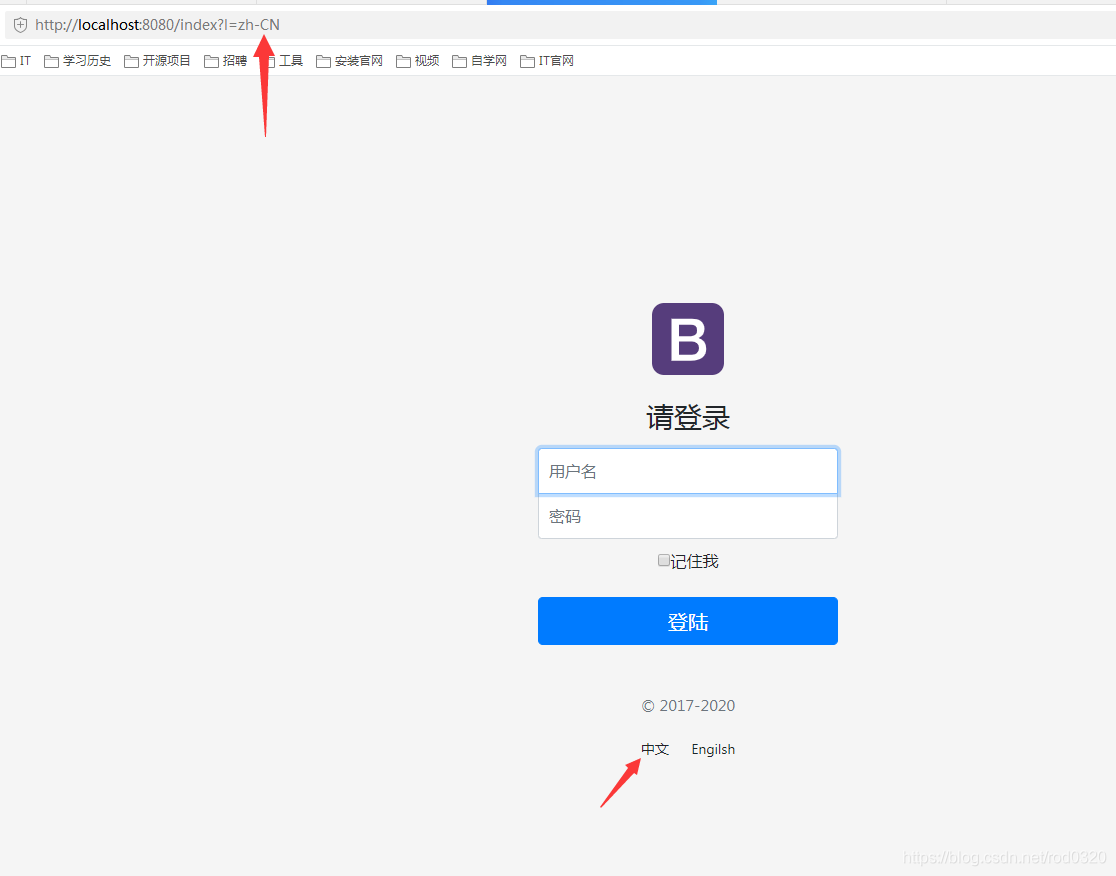Open the IT官网 bookmarks folder
This screenshot has height=876, width=1116.
point(547,60)
